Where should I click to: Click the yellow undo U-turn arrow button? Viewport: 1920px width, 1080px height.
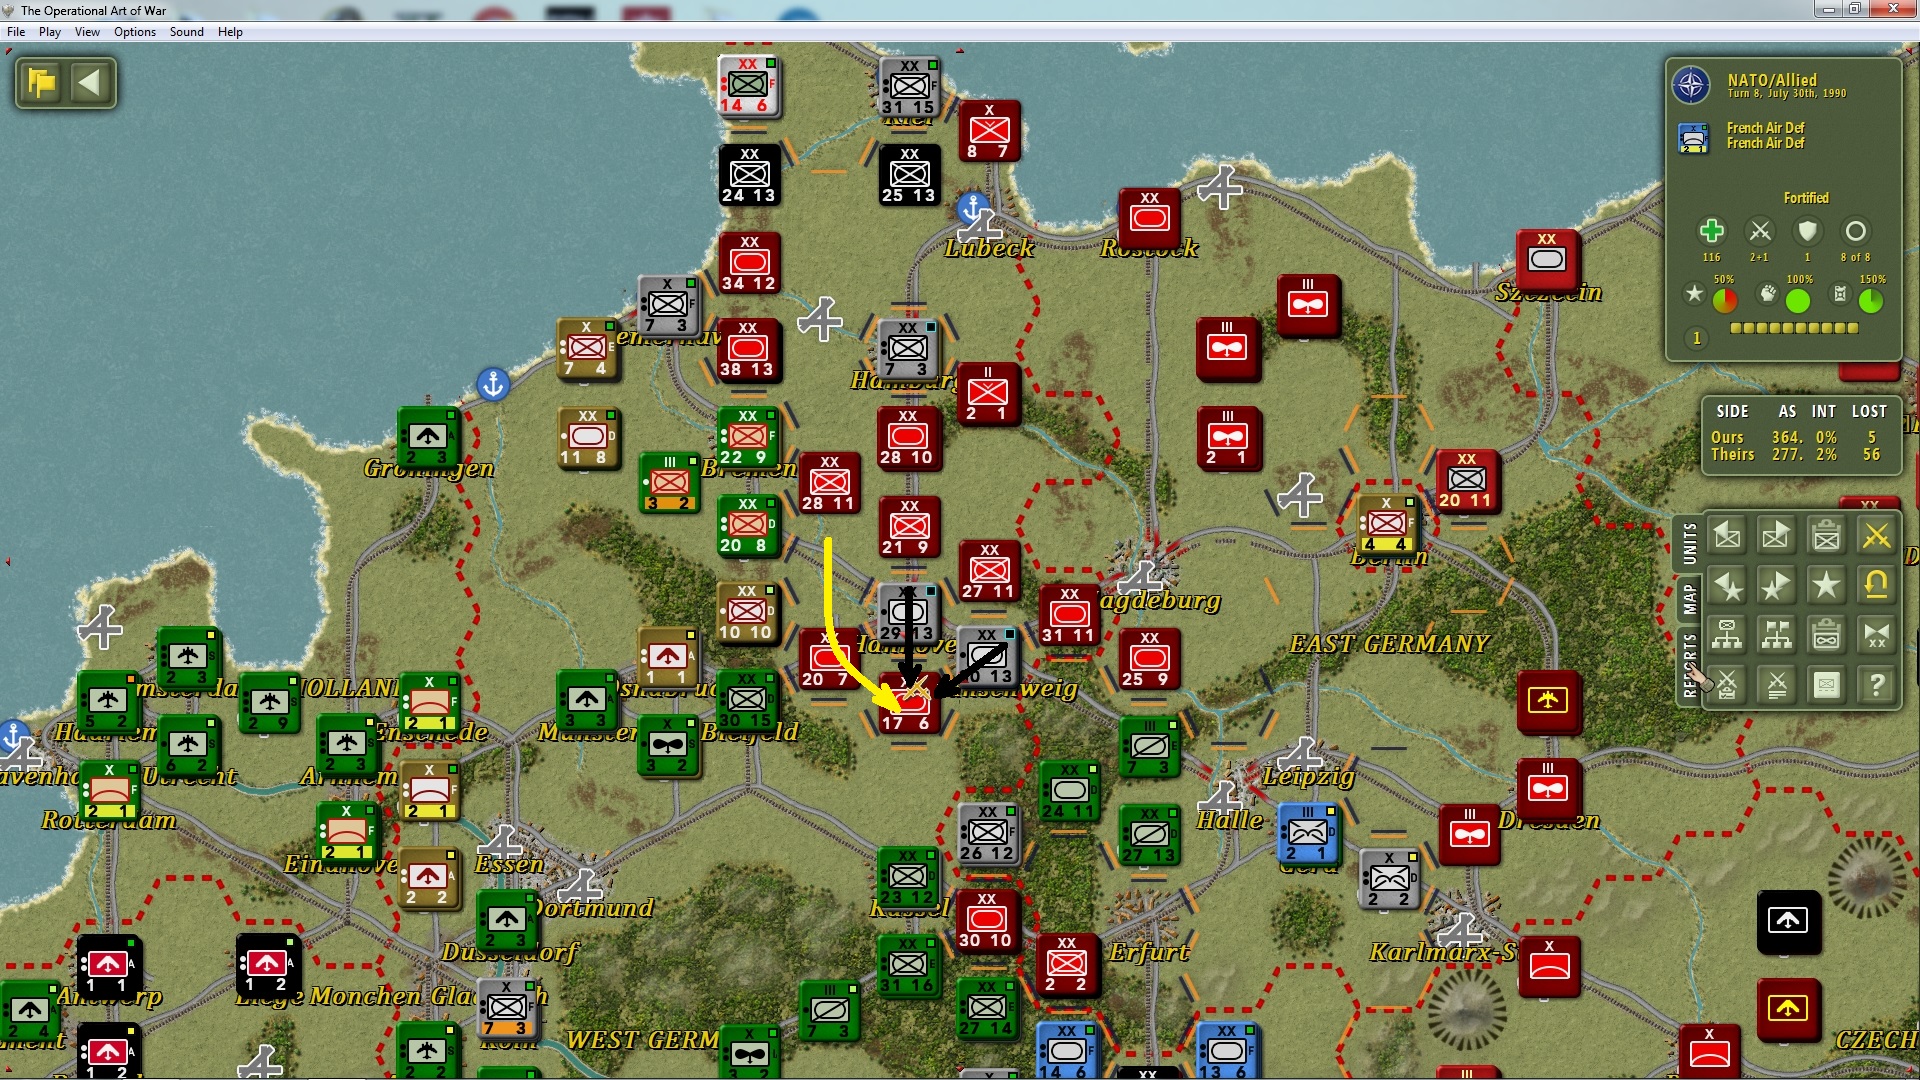pyautogui.click(x=1877, y=585)
